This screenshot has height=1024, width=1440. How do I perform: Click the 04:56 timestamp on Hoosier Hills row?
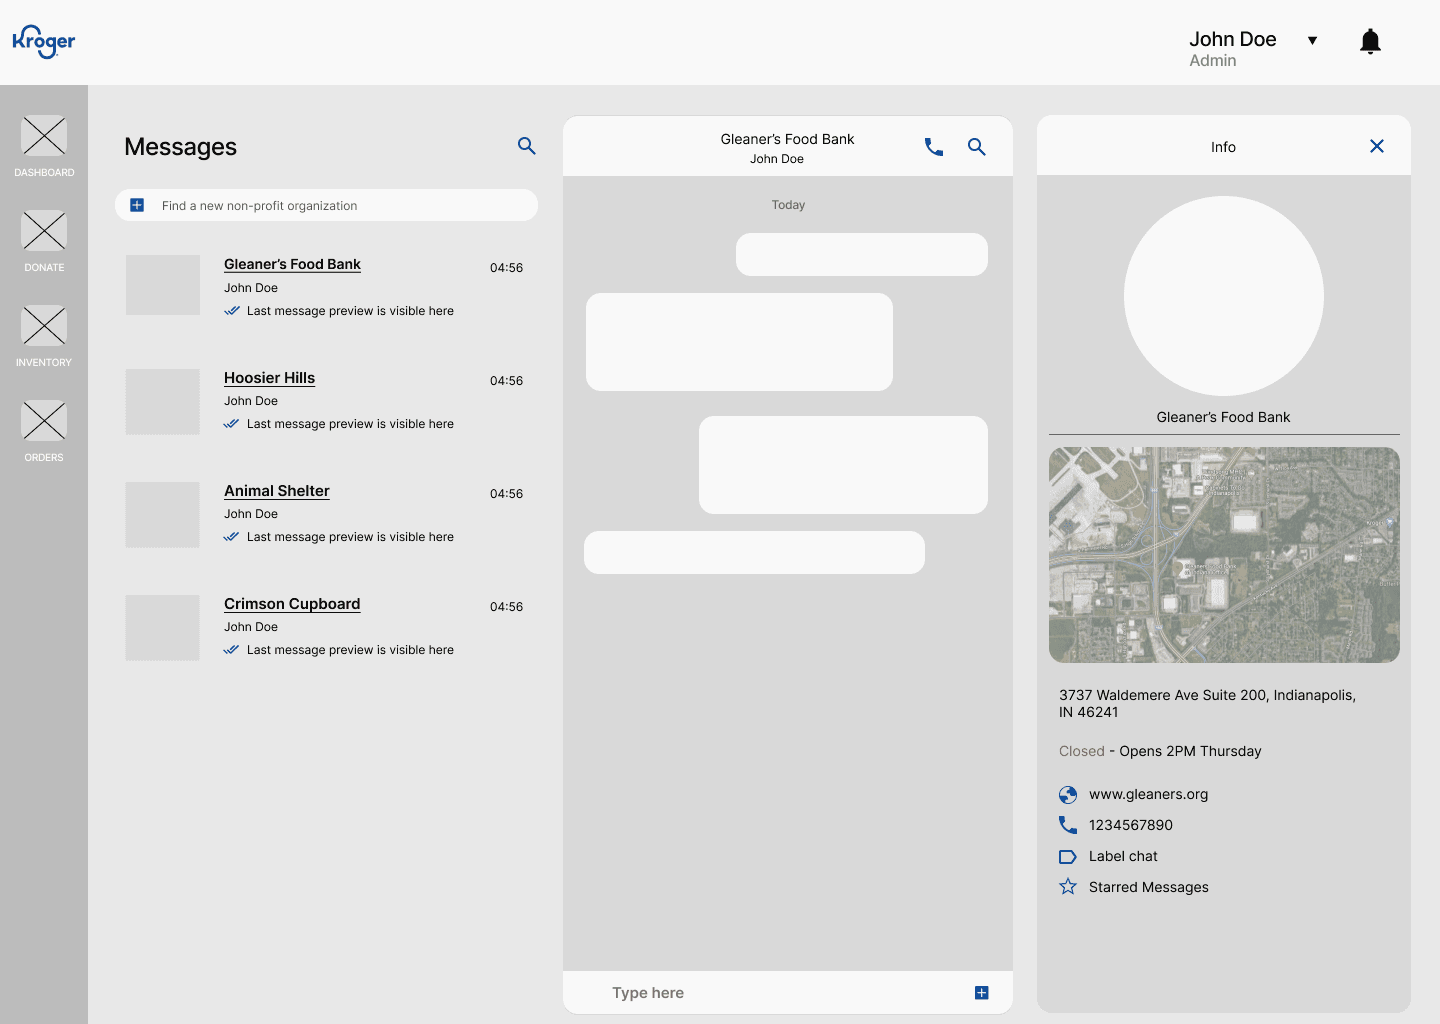tap(506, 381)
